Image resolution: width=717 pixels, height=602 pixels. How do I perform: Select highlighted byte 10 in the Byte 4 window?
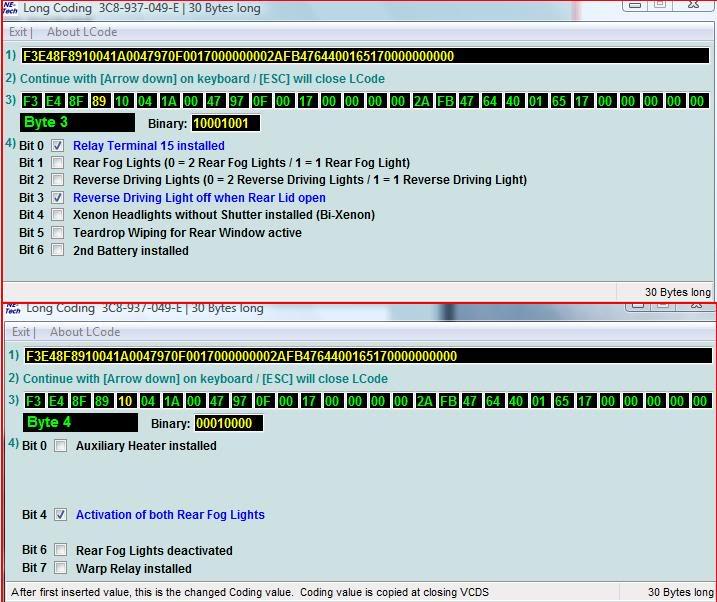click(x=125, y=401)
